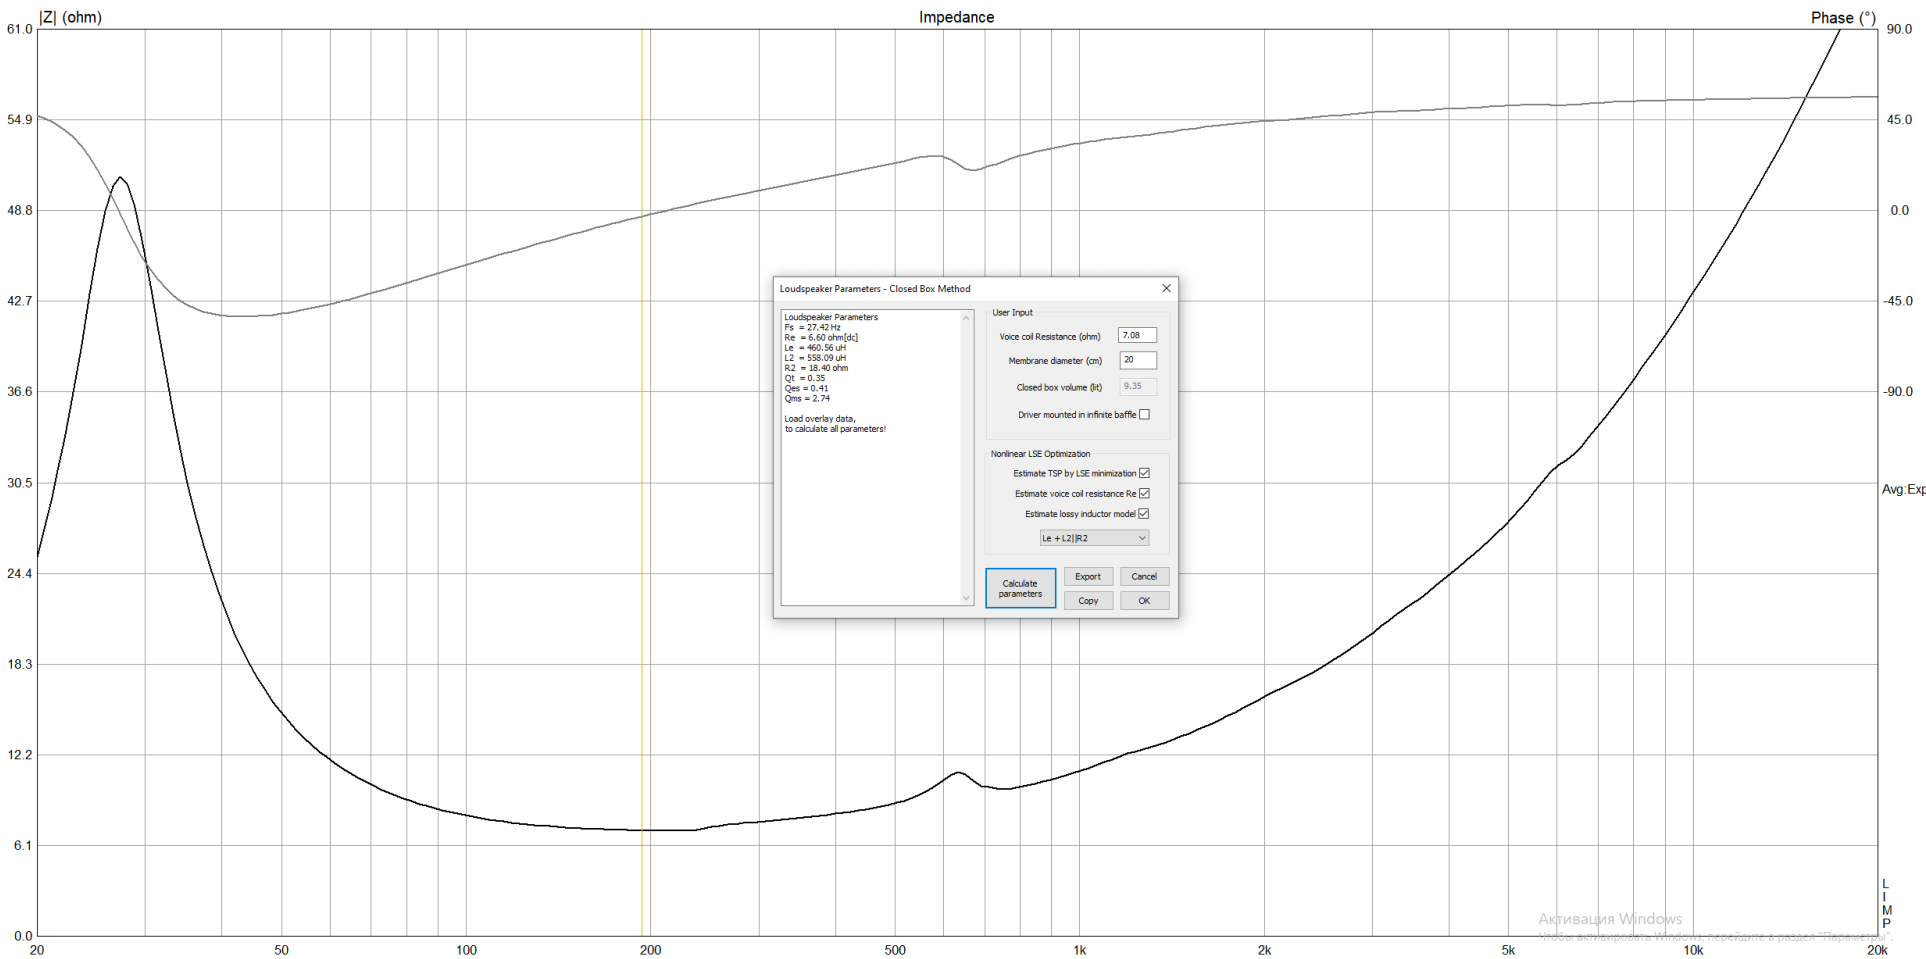The width and height of the screenshot is (1926, 959).
Task: Click the calculated parameters text box
Action: coord(870,457)
